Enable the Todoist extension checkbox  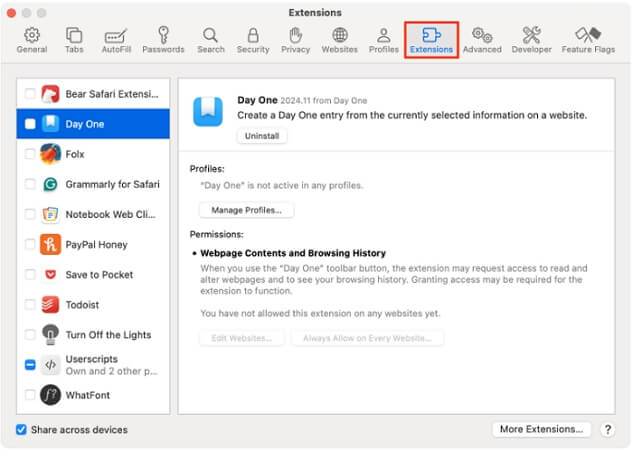pos(30,305)
